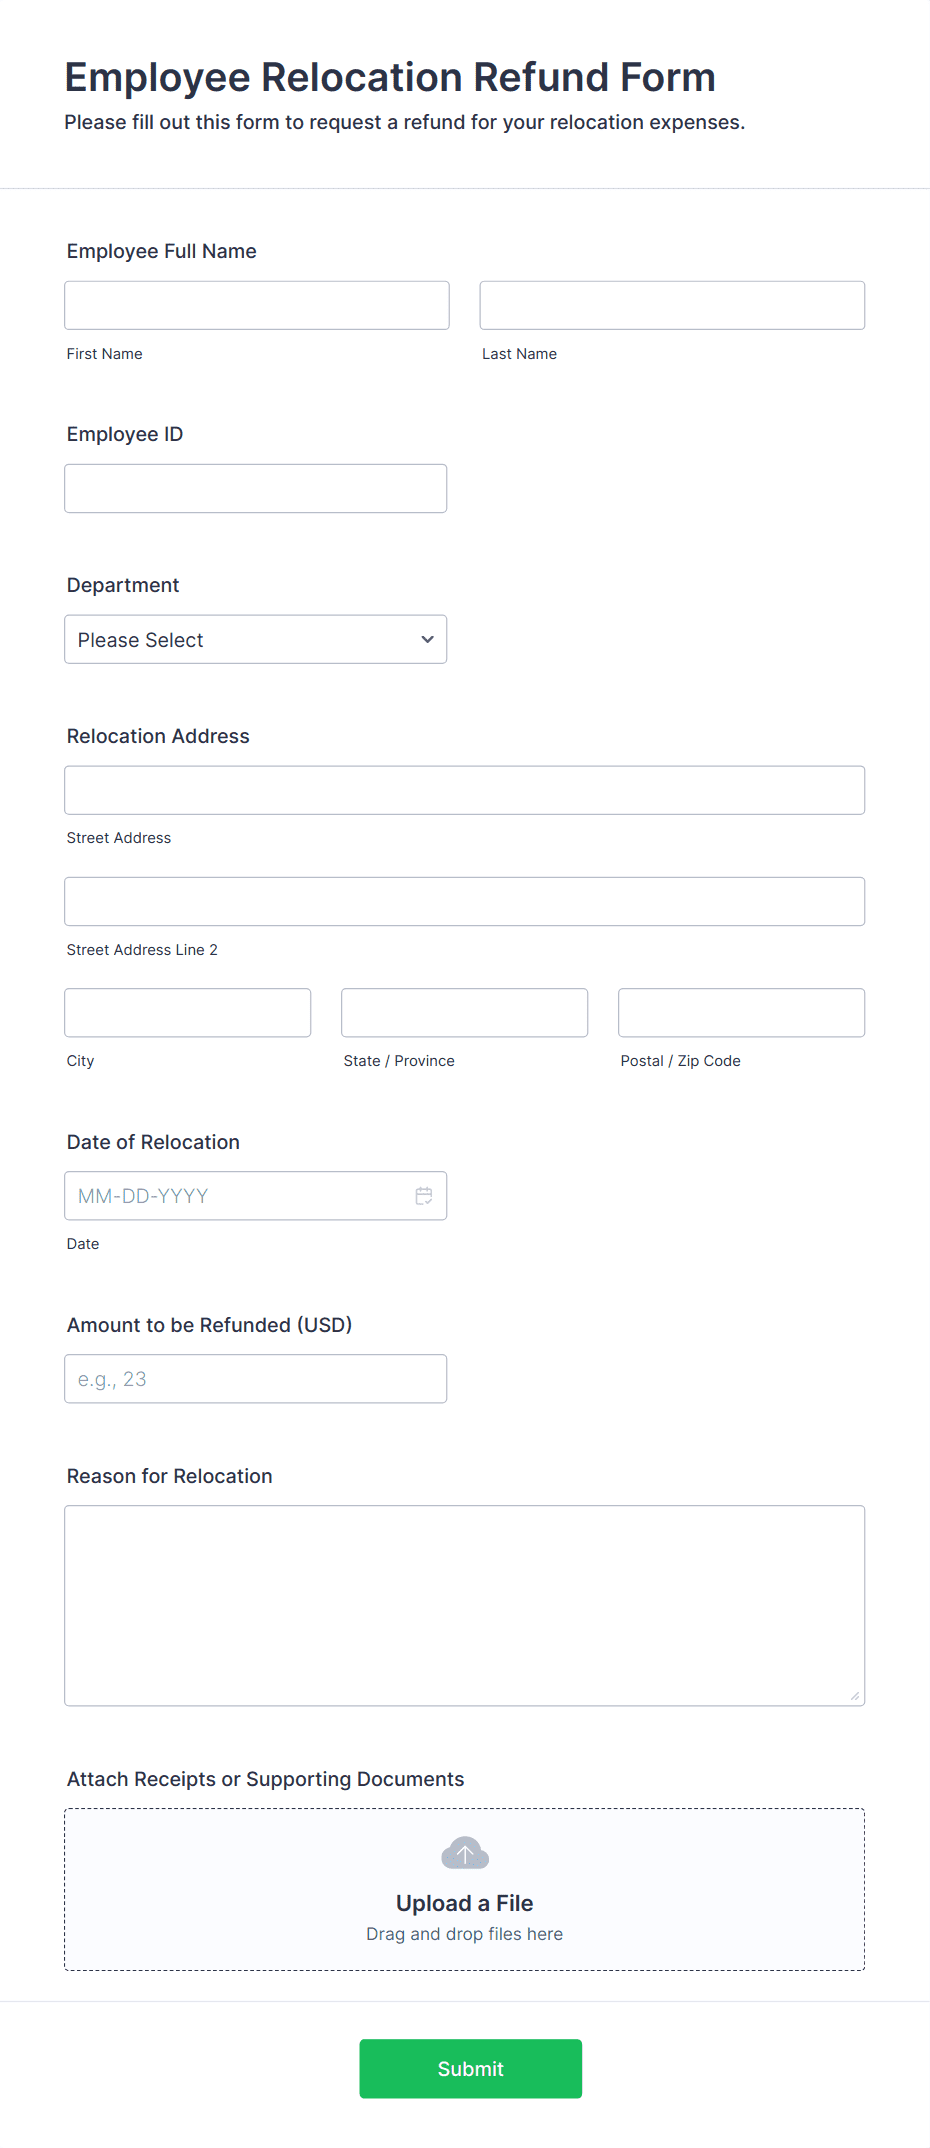Viewport: 930px width, 2148px height.
Task: Grab the textarea resize handle corner
Action: point(855,1696)
